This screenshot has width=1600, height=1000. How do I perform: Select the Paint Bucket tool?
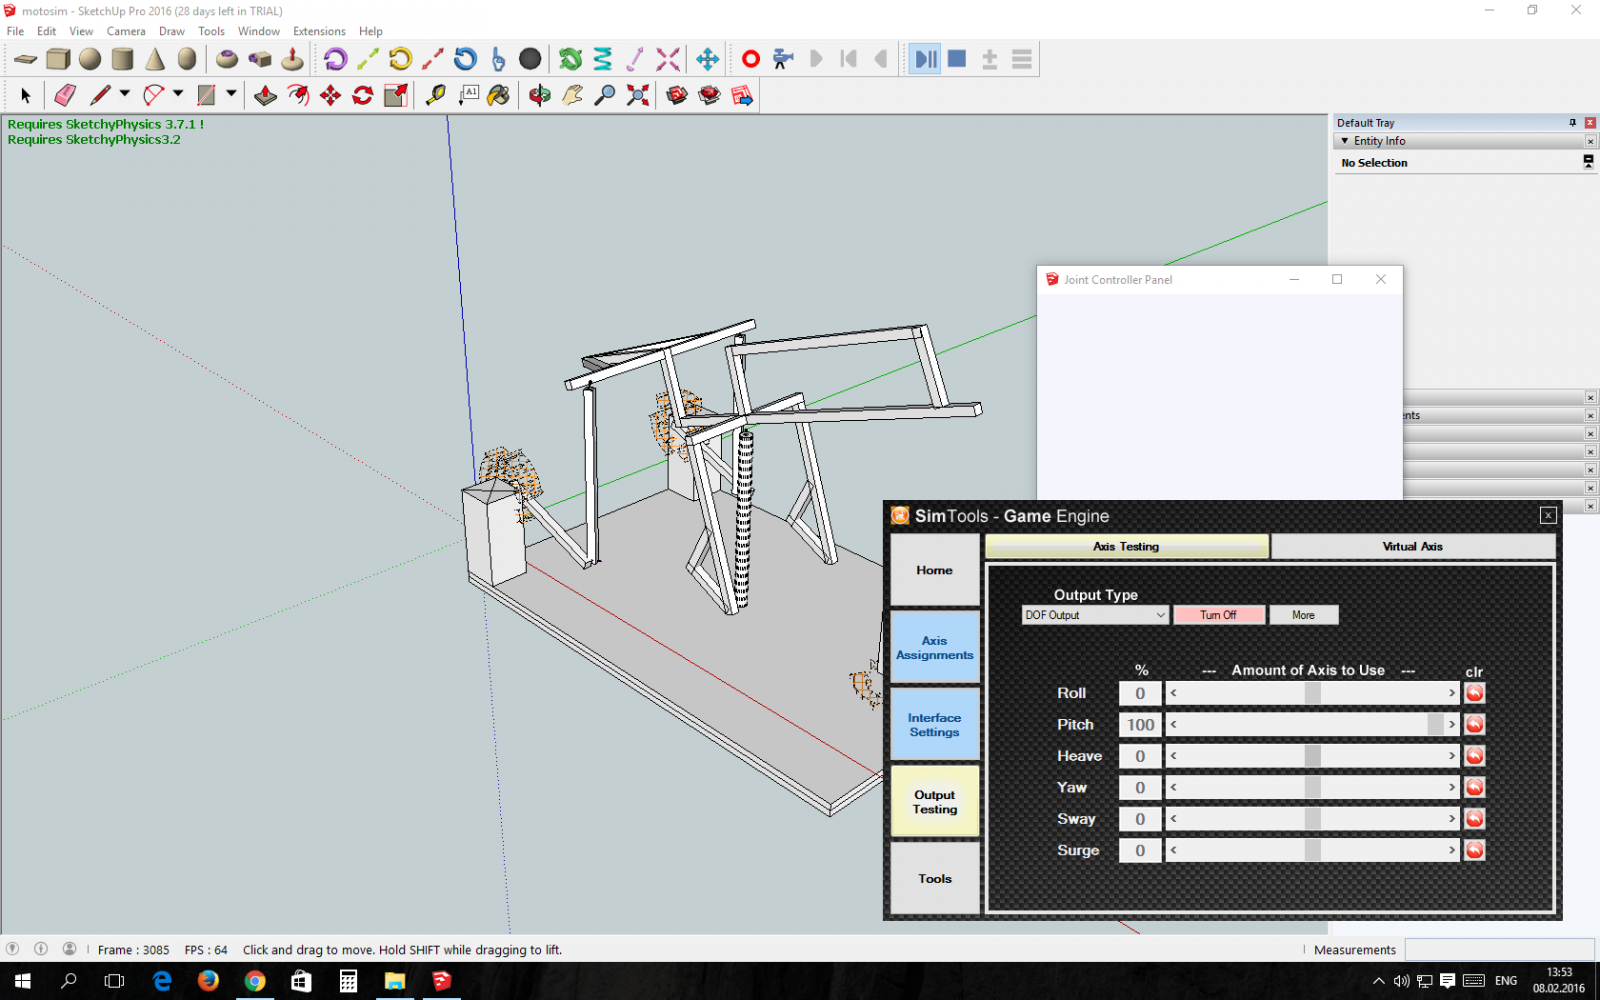click(x=498, y=95)
